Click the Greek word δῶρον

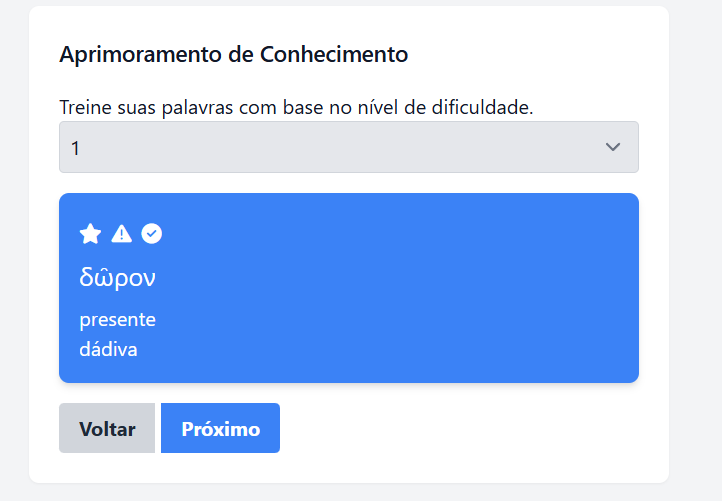[117, 277]
